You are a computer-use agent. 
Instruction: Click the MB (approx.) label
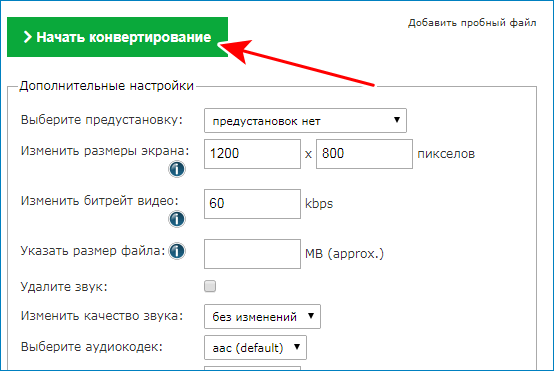click(x=344, y=254)
